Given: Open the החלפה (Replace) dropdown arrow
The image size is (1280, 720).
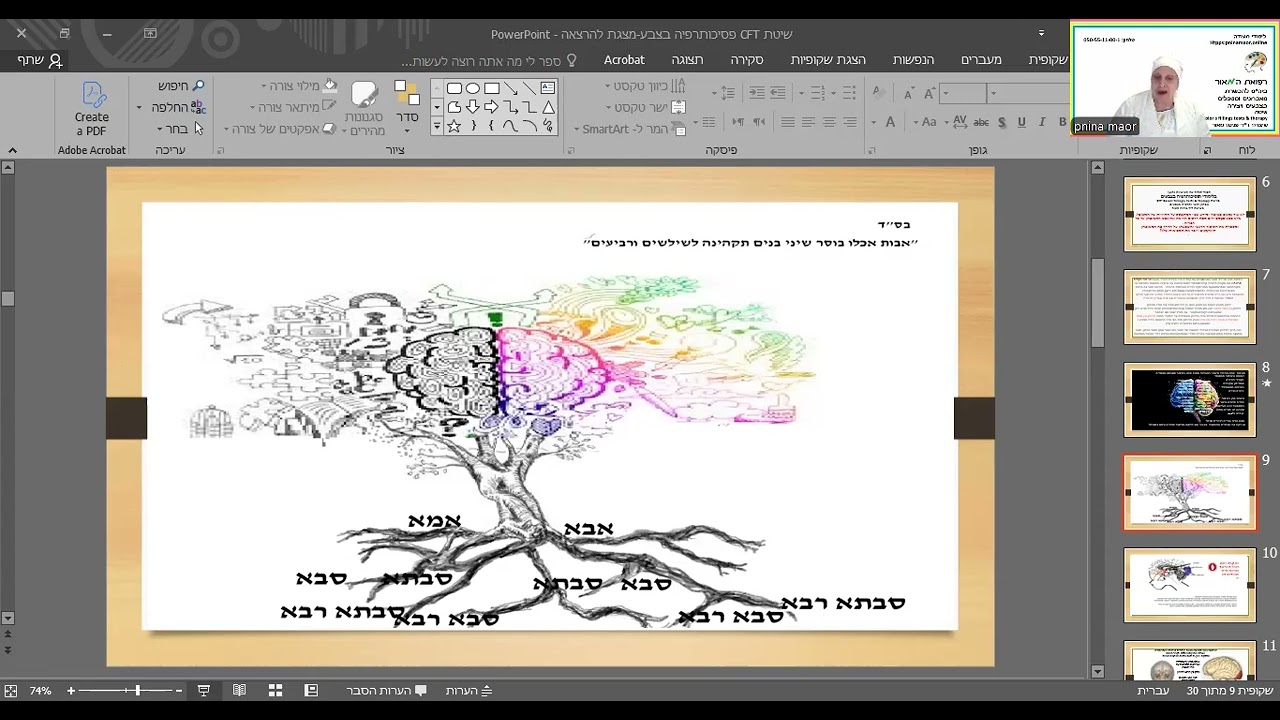Looking at the screenshot, I should click(x=140, y=107).
